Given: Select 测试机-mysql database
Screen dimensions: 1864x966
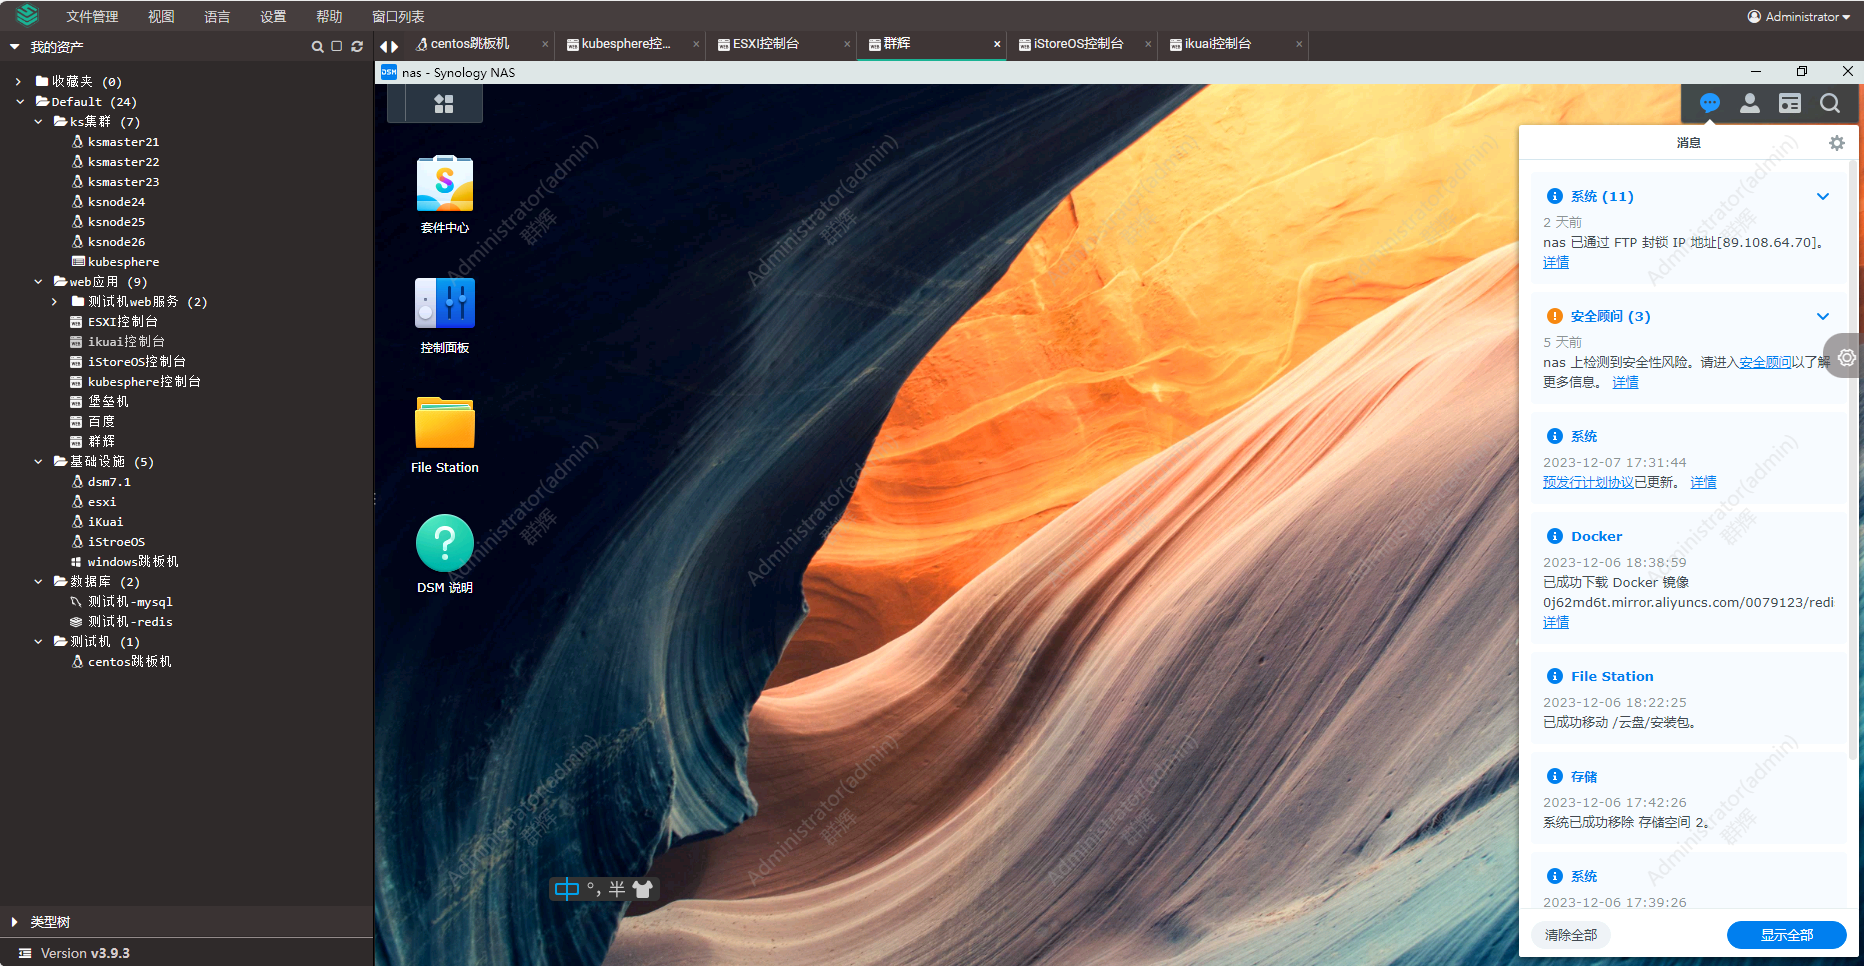Looking at the screenshot, I should [130, 602].
